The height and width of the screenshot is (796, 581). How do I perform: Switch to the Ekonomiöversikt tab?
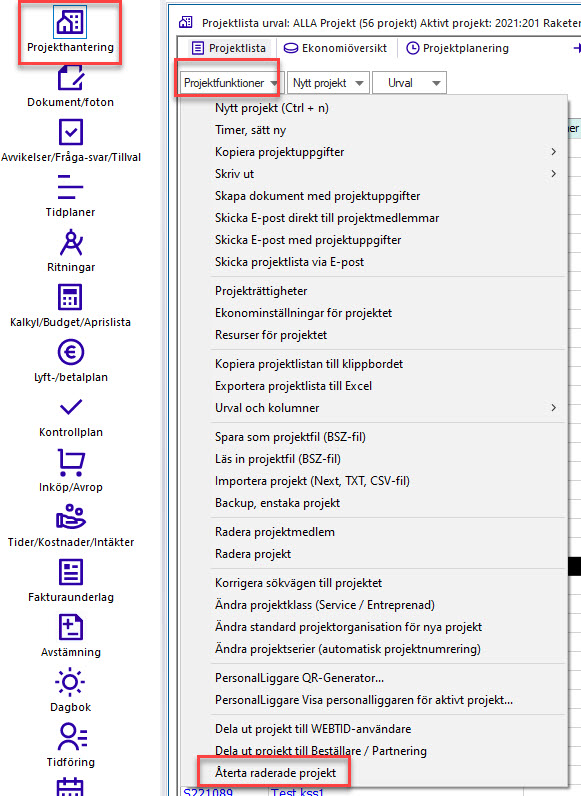tap(335, 48)
